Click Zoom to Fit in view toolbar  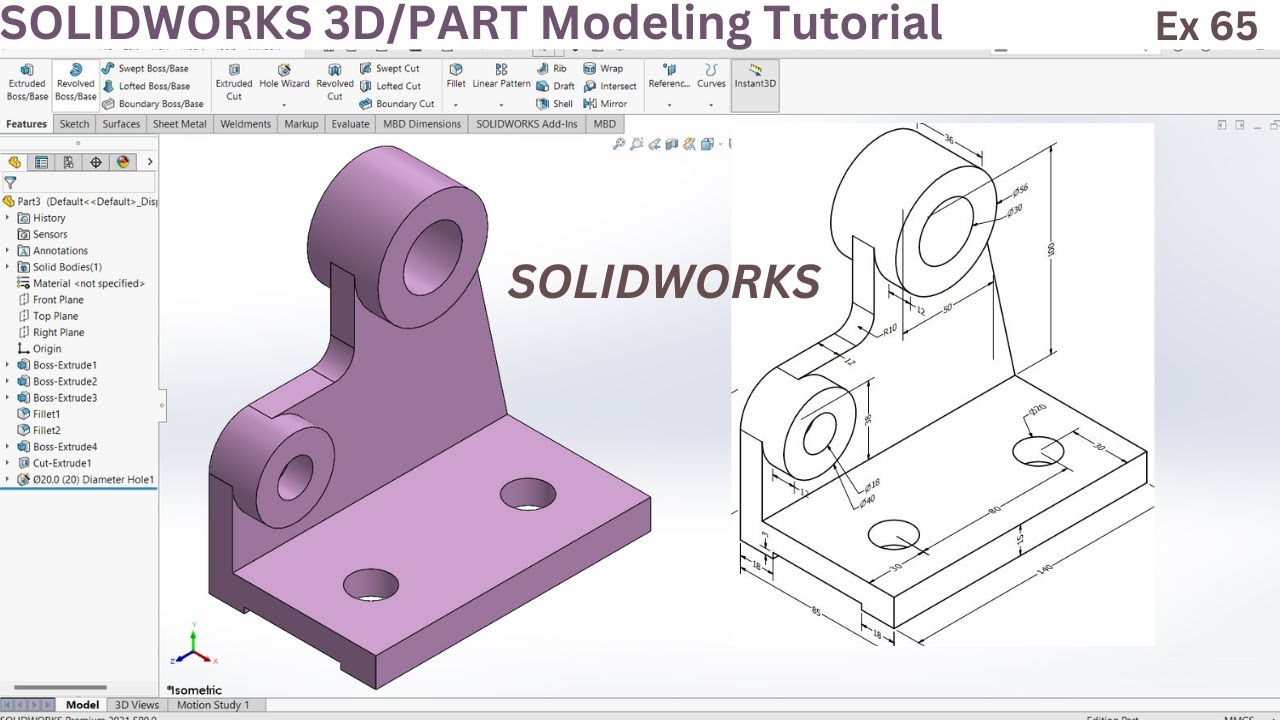click(x=619, y=144)
